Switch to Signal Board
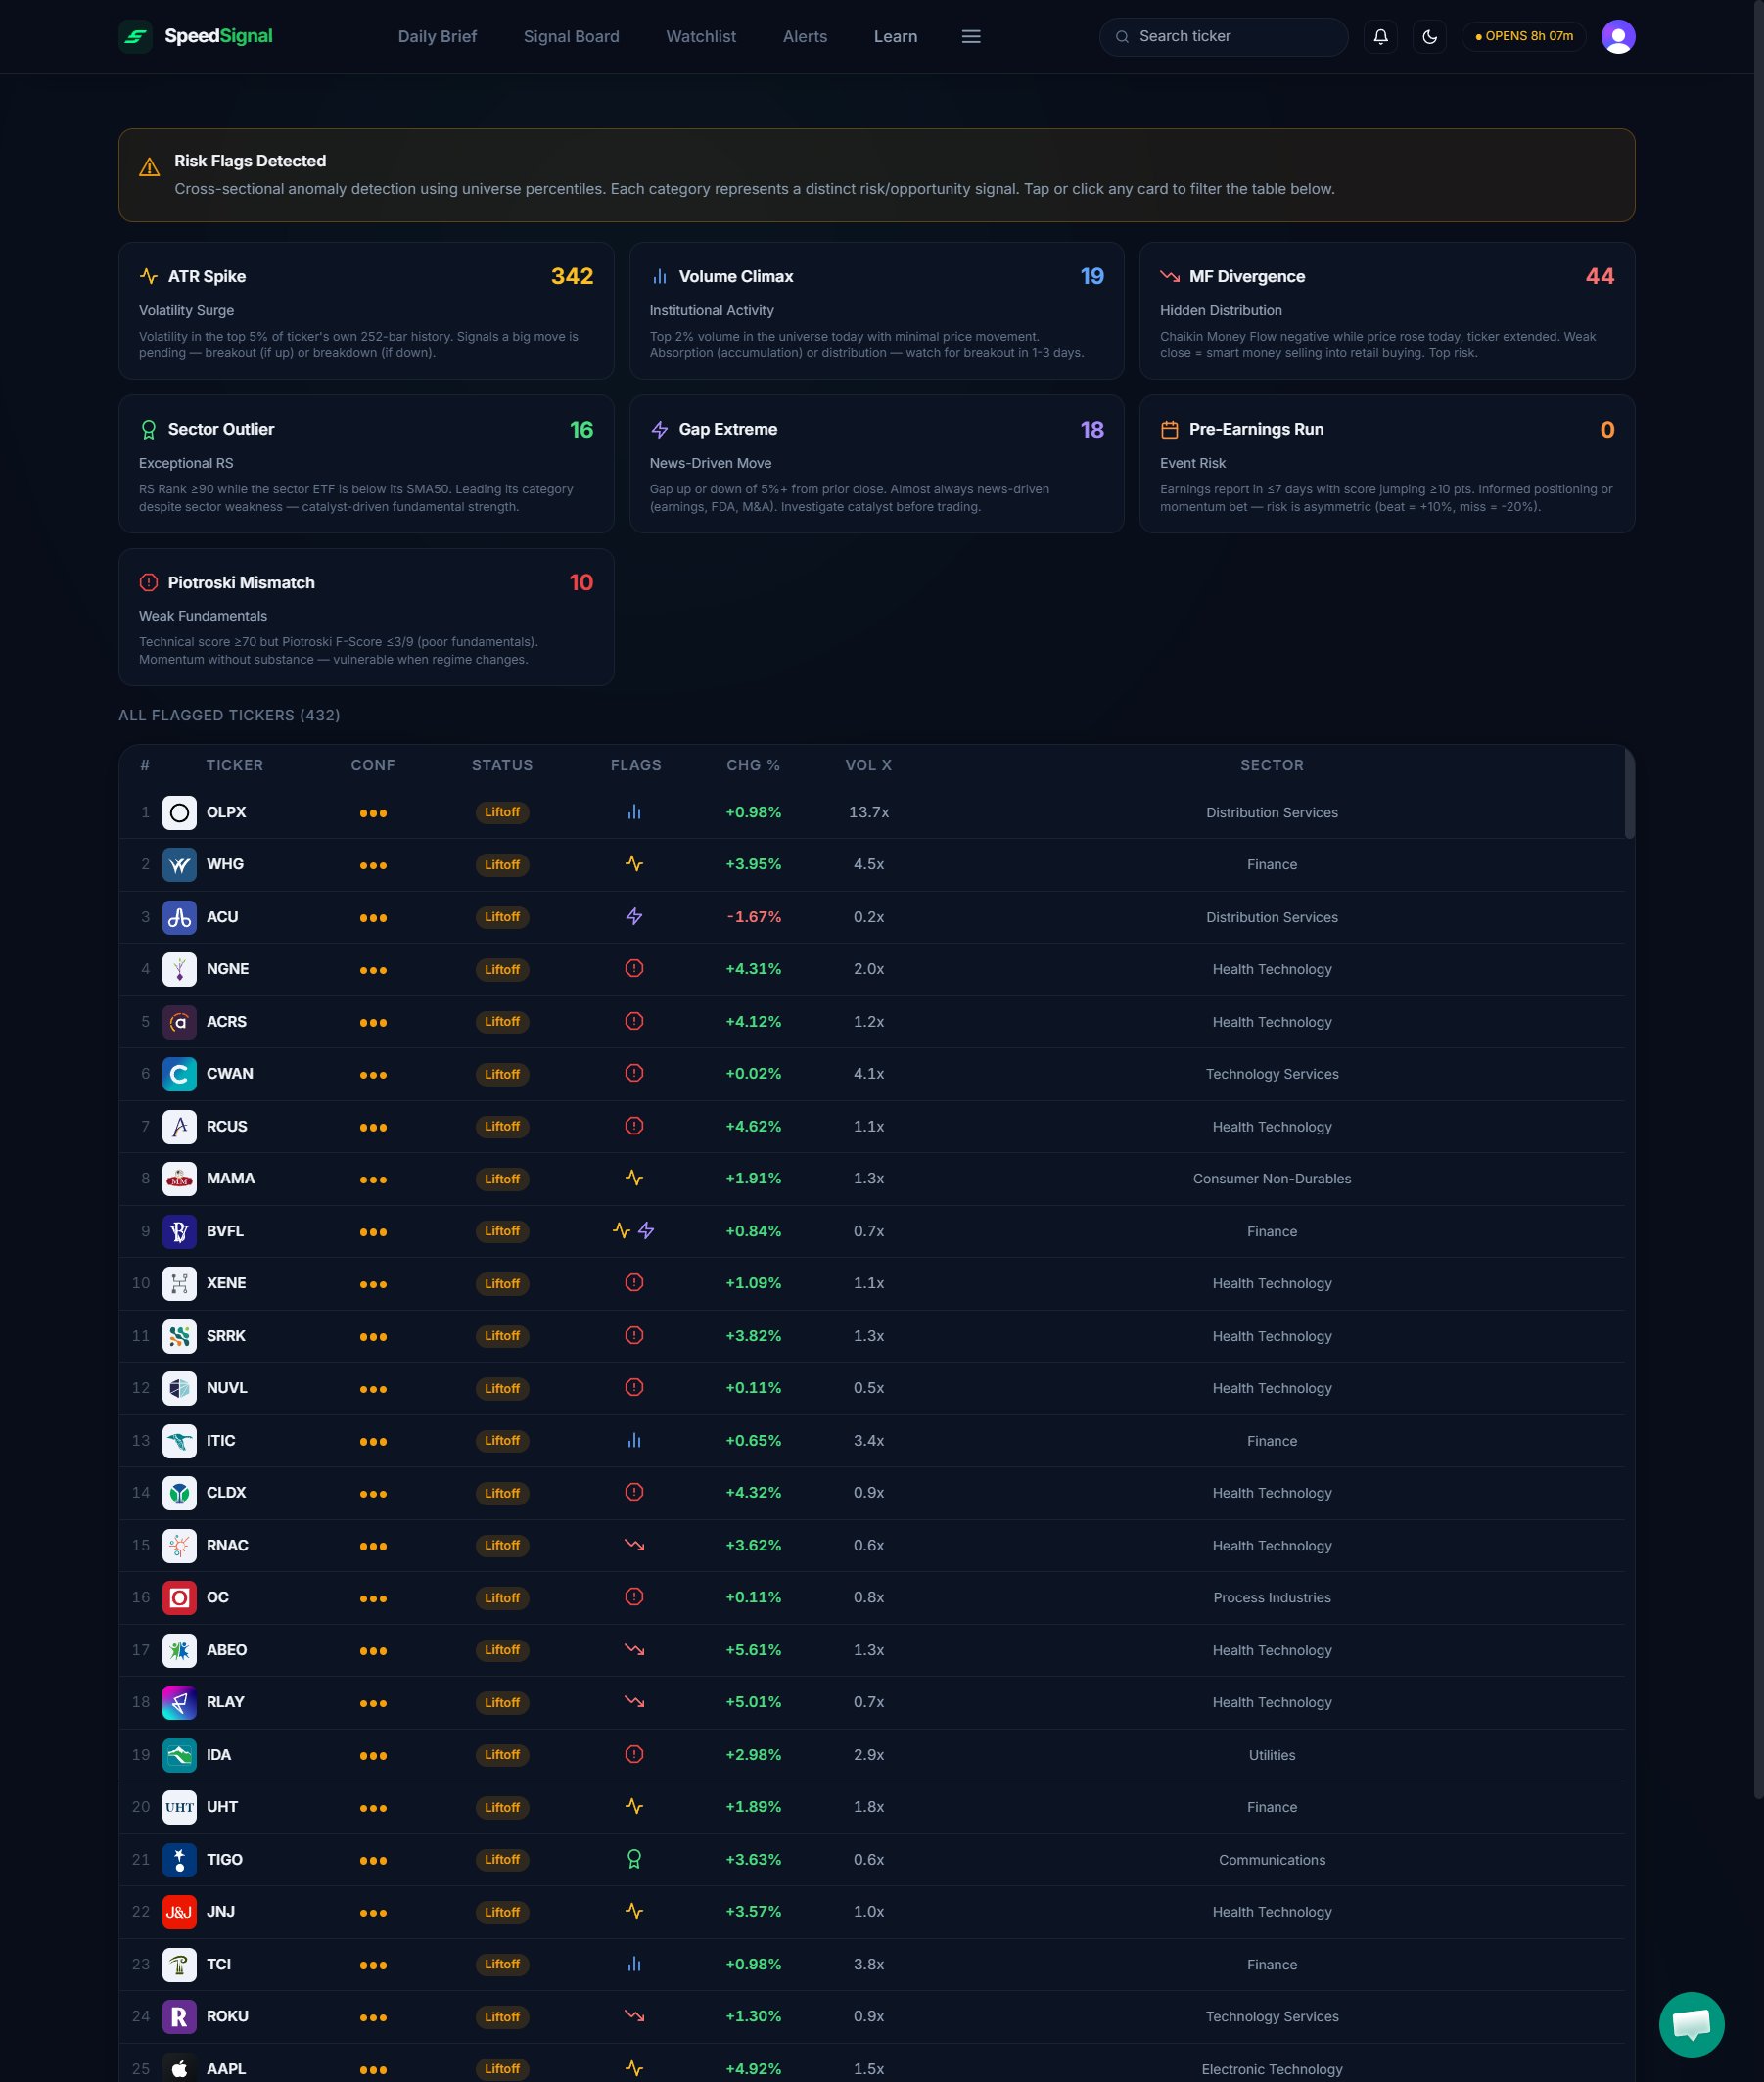This screenshot has height=2082, width=1764. point(571,36)
